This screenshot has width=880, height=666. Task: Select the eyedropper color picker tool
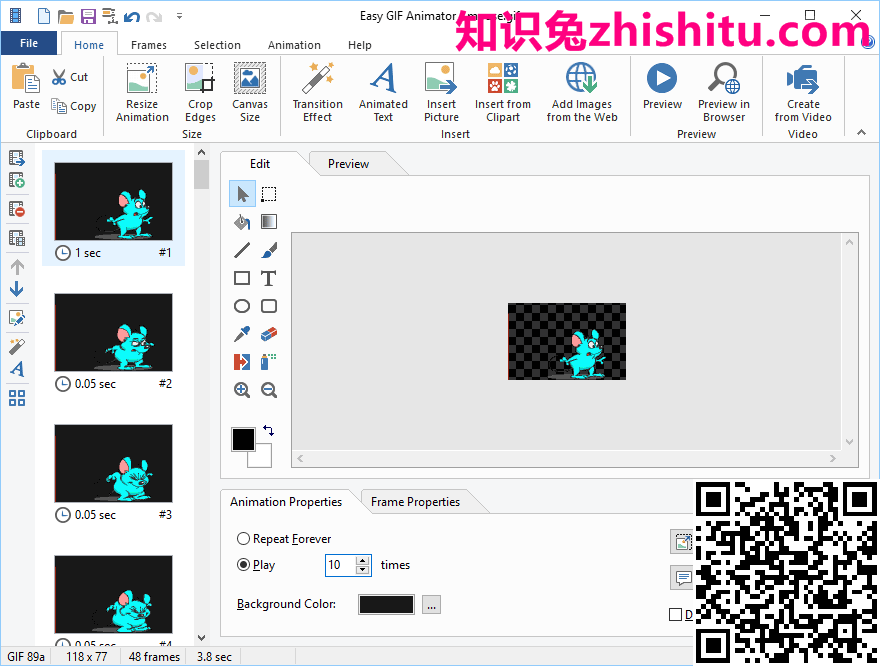[x=242, y=334]
